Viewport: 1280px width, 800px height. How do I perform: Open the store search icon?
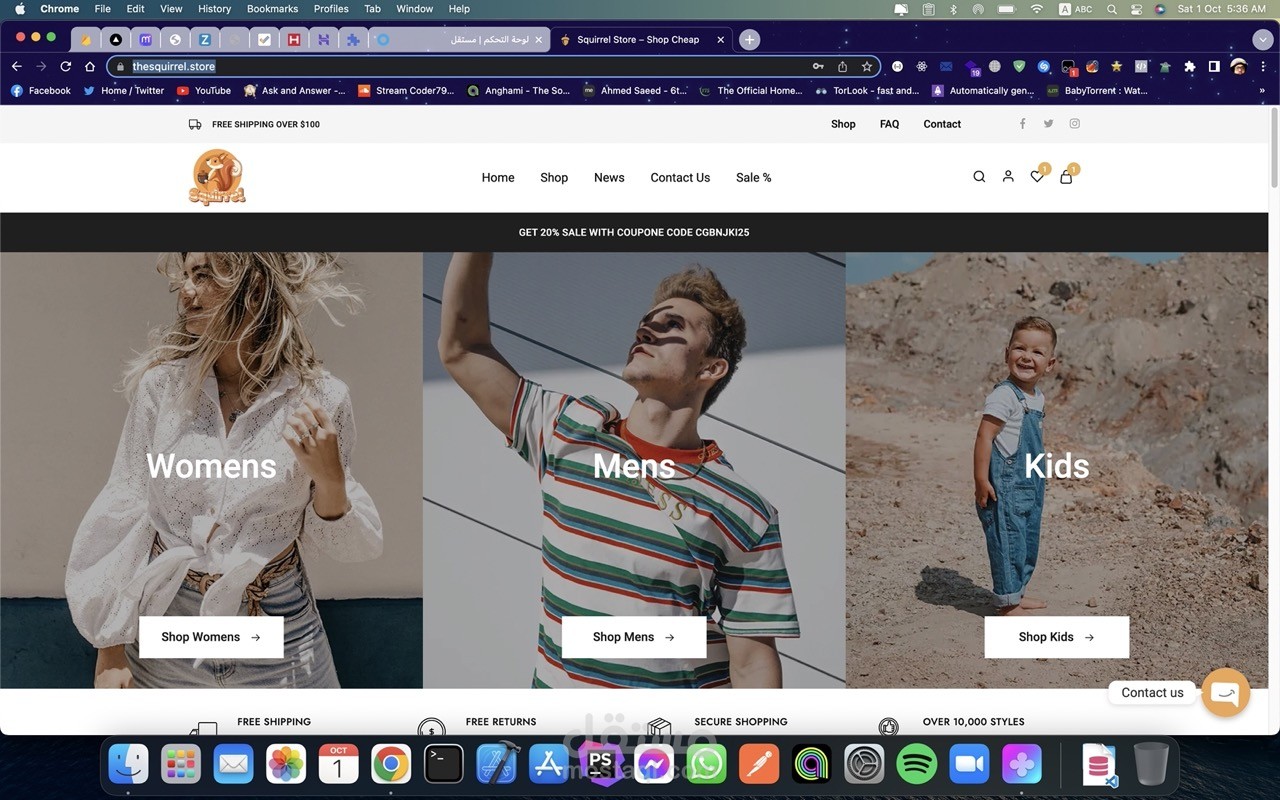coord(979,176)
